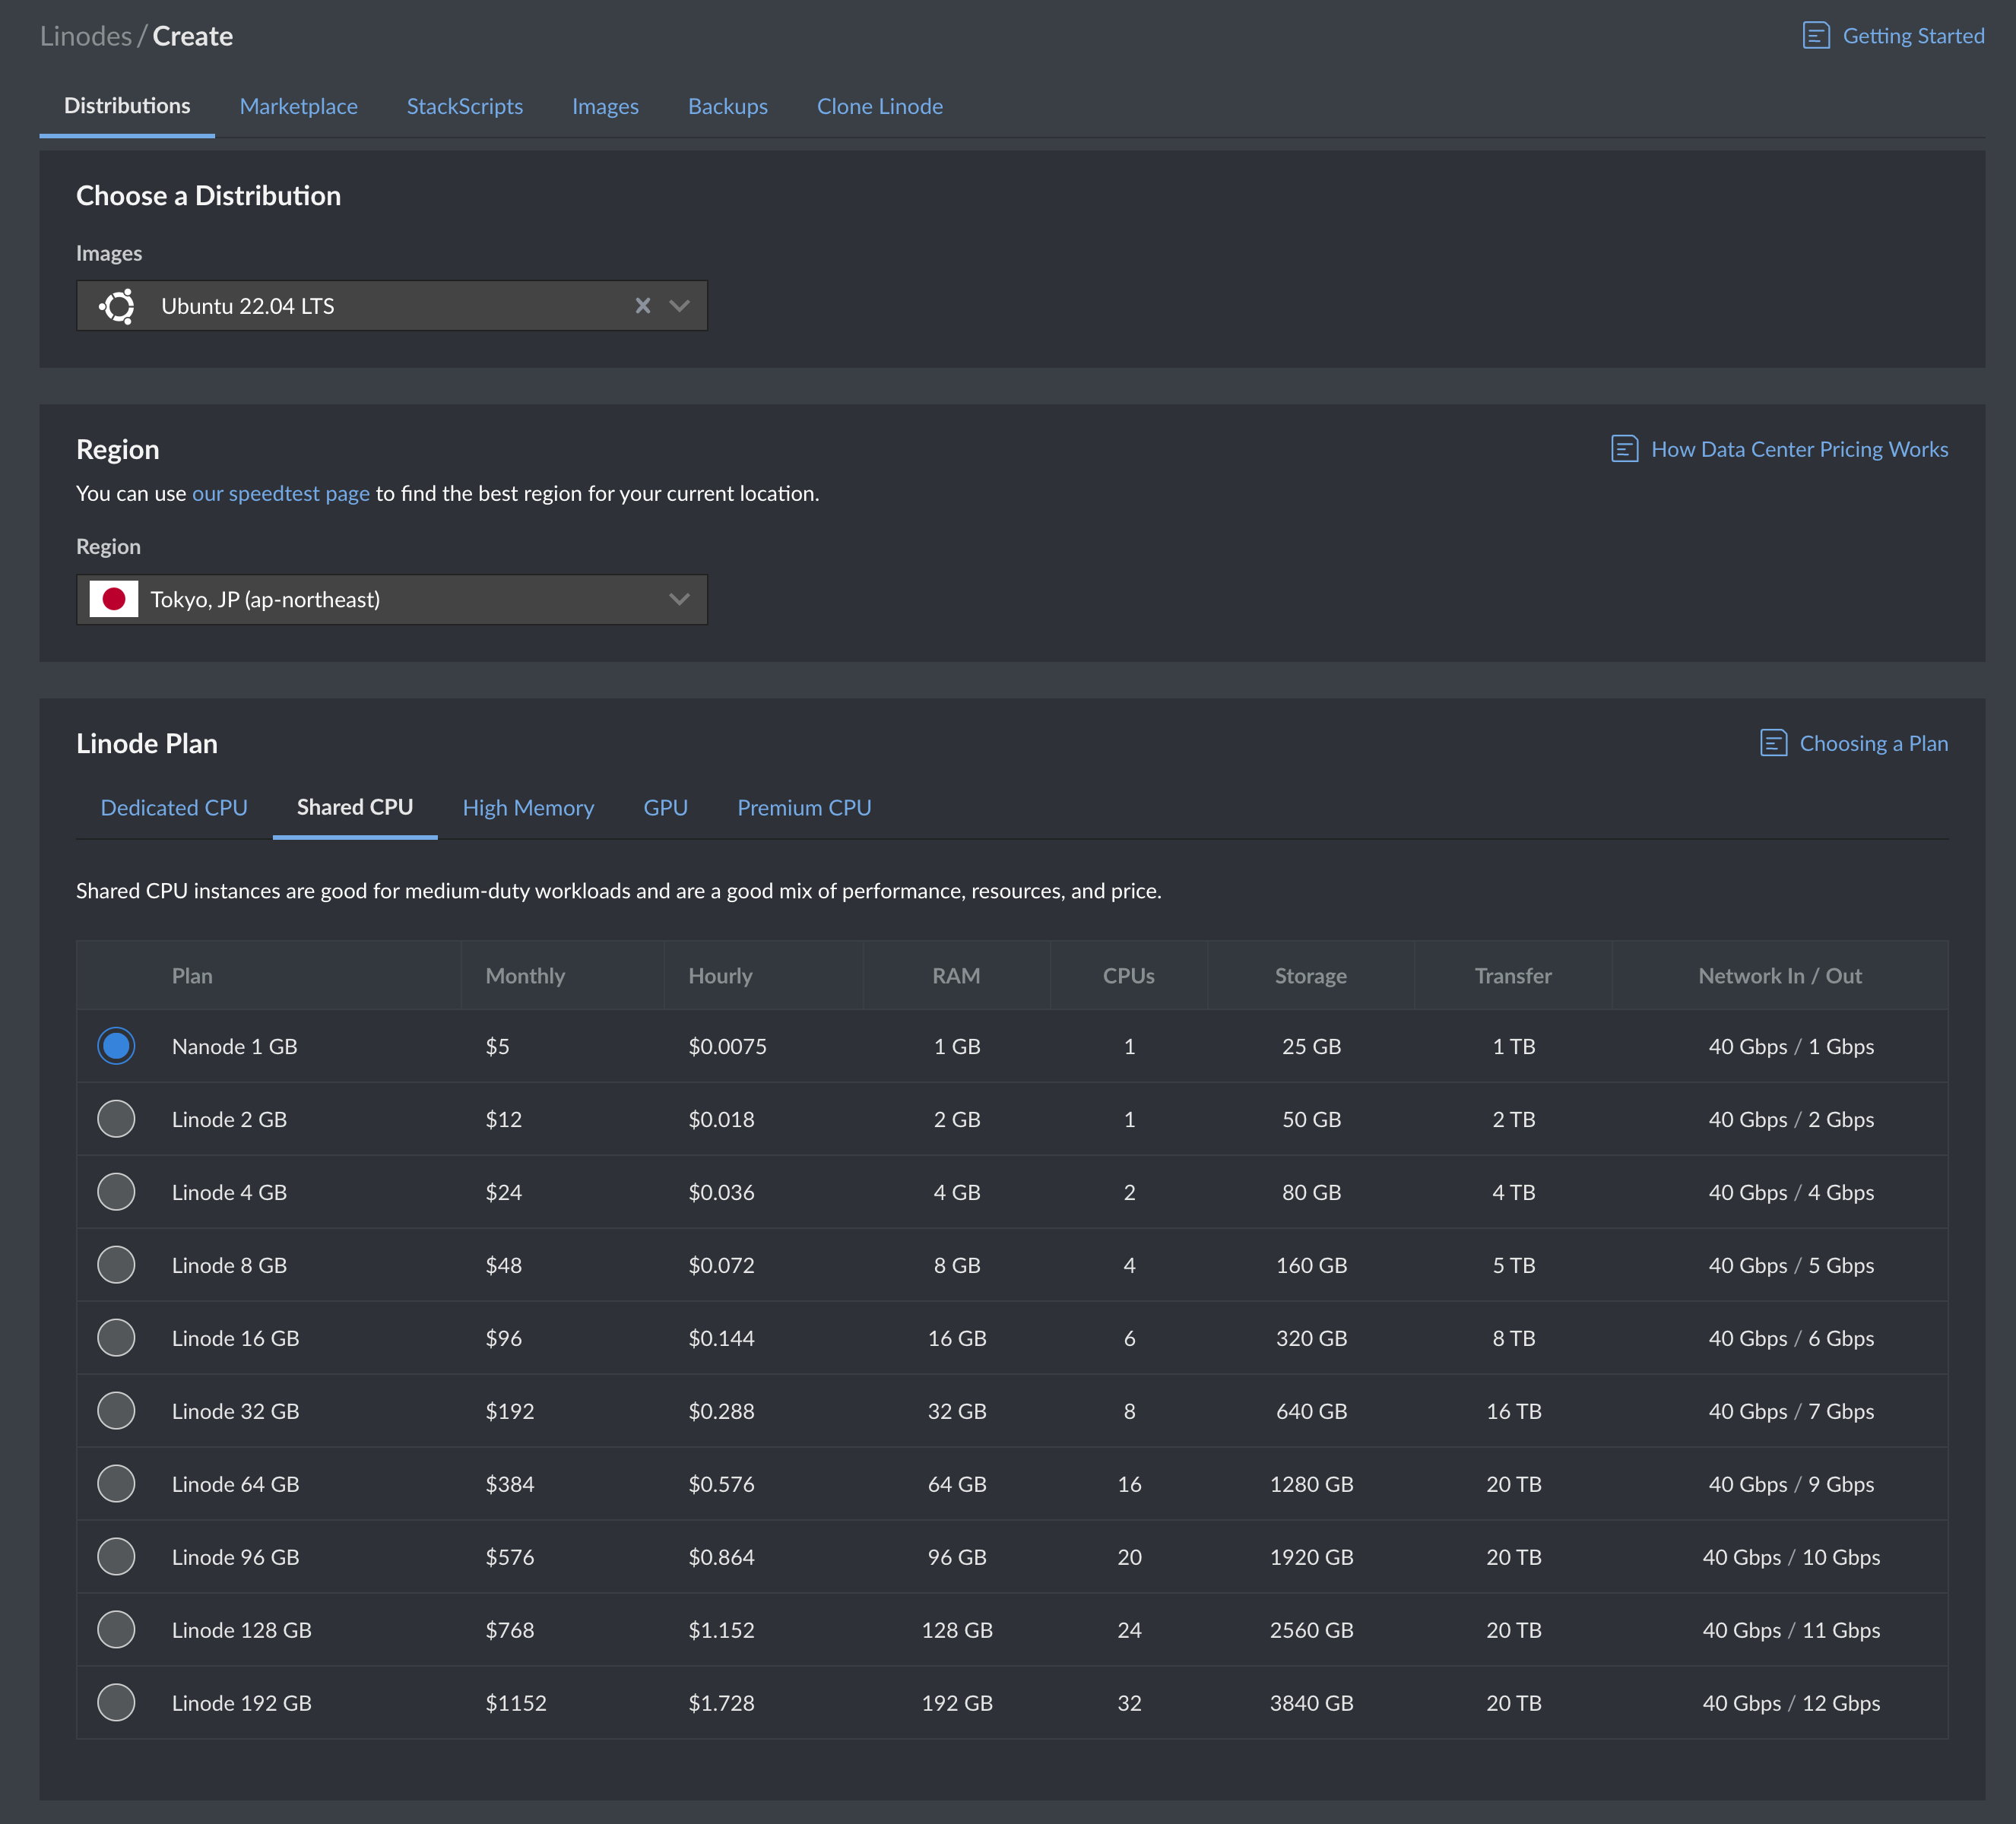Click the Ubuntu 22.04 LTS image field
This screenshot has height=1824, width=2016.
pos(392,306)
